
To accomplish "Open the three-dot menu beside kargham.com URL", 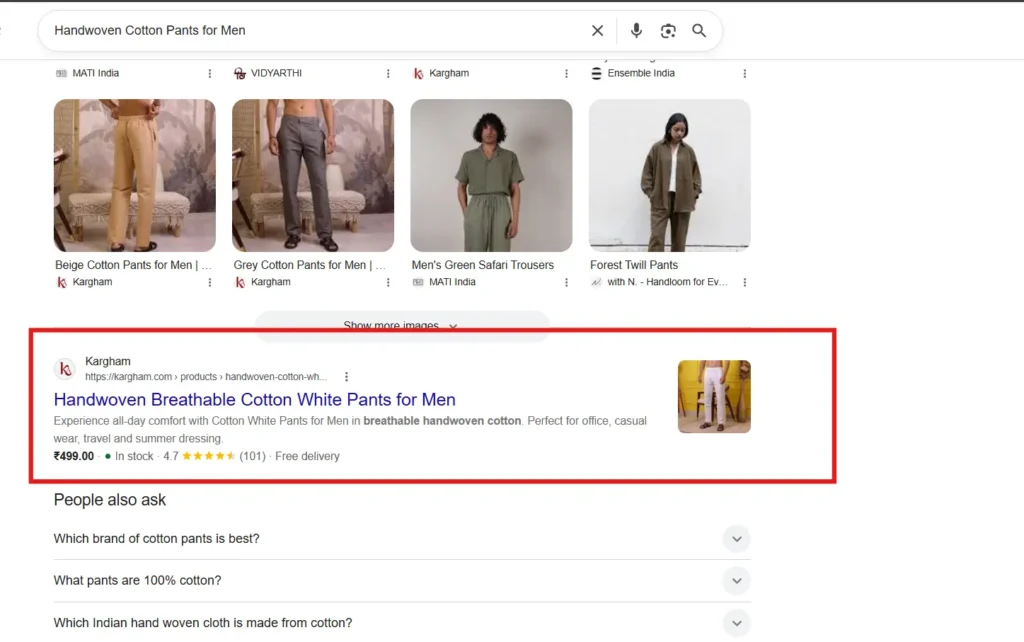I will (346, 377).
